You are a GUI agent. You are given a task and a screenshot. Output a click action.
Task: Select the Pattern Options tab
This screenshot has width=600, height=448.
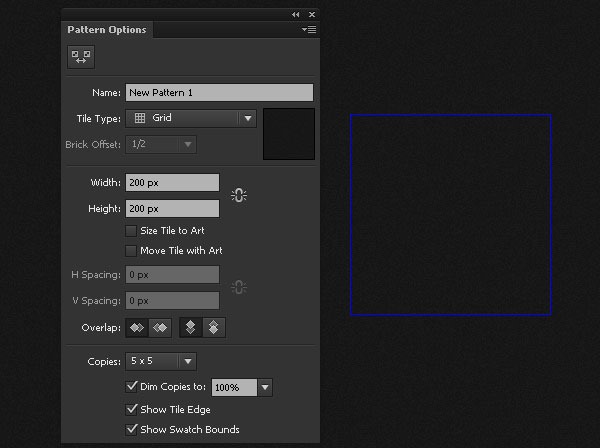click(x=107, y=30)
